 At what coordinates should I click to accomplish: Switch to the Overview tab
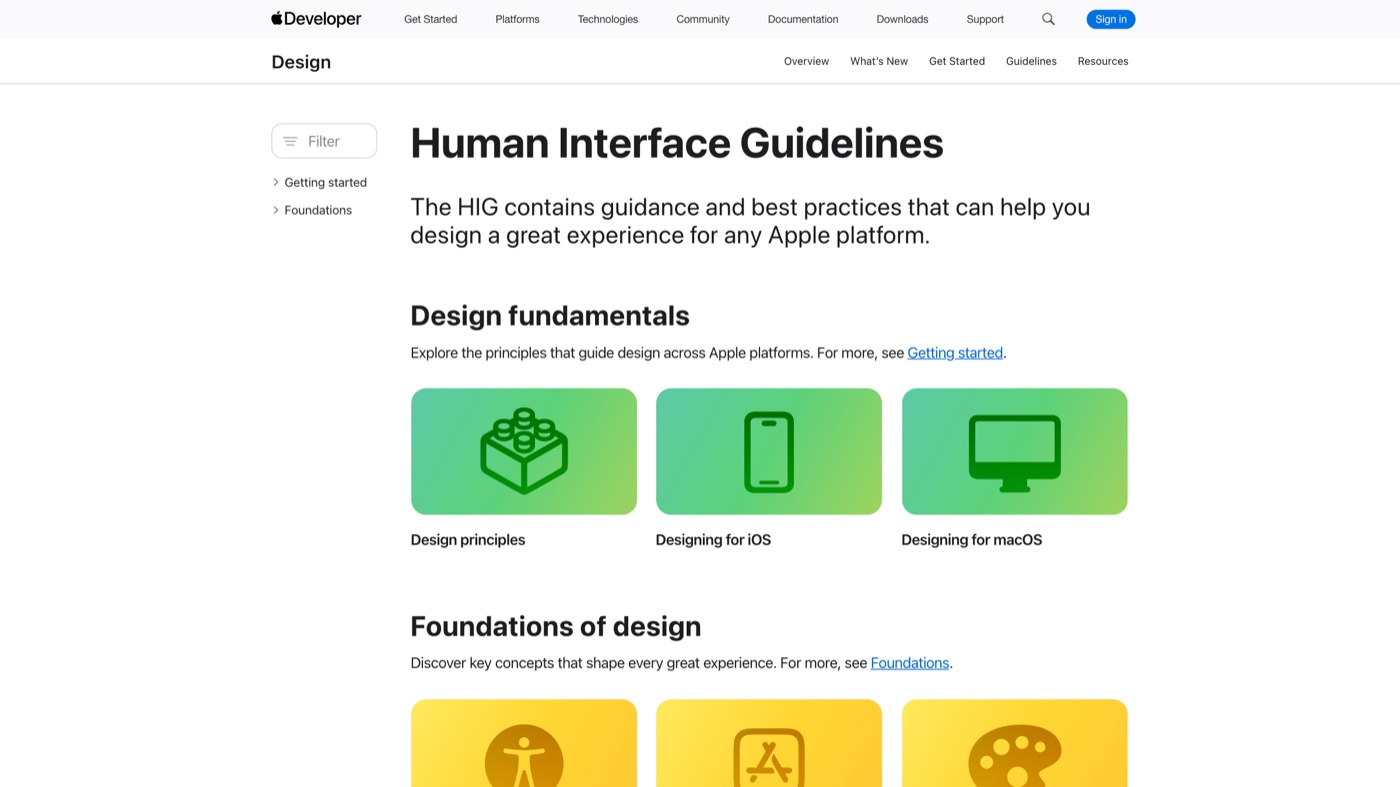[806, 61]
